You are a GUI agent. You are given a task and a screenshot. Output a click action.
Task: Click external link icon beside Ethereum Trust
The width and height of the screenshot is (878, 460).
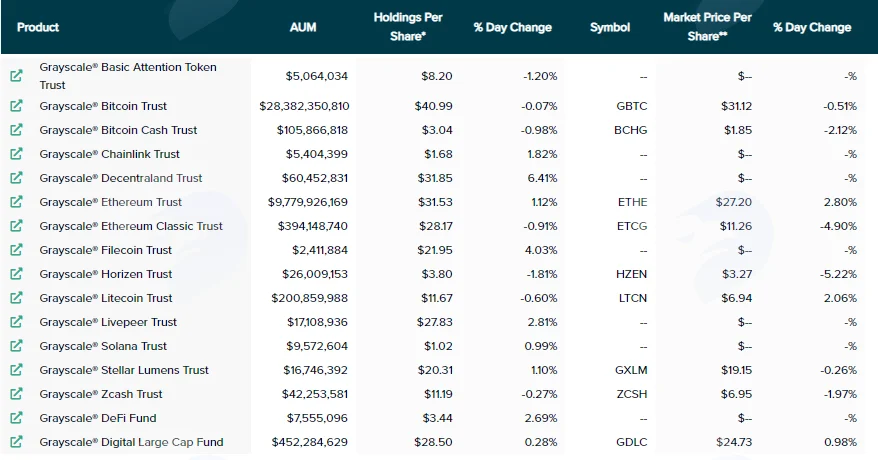16,201
